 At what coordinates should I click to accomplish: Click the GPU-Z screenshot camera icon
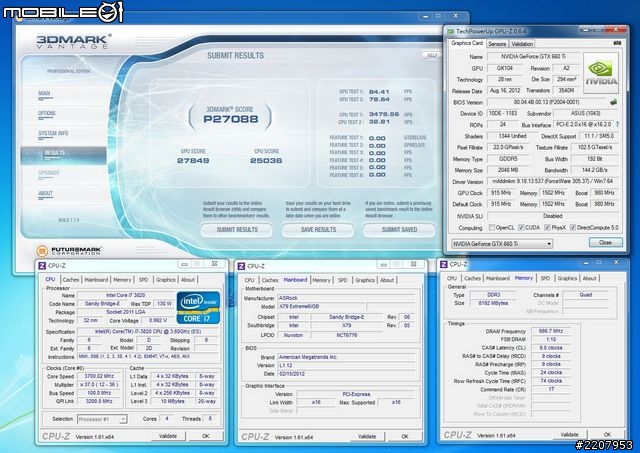tap(617, 43)
